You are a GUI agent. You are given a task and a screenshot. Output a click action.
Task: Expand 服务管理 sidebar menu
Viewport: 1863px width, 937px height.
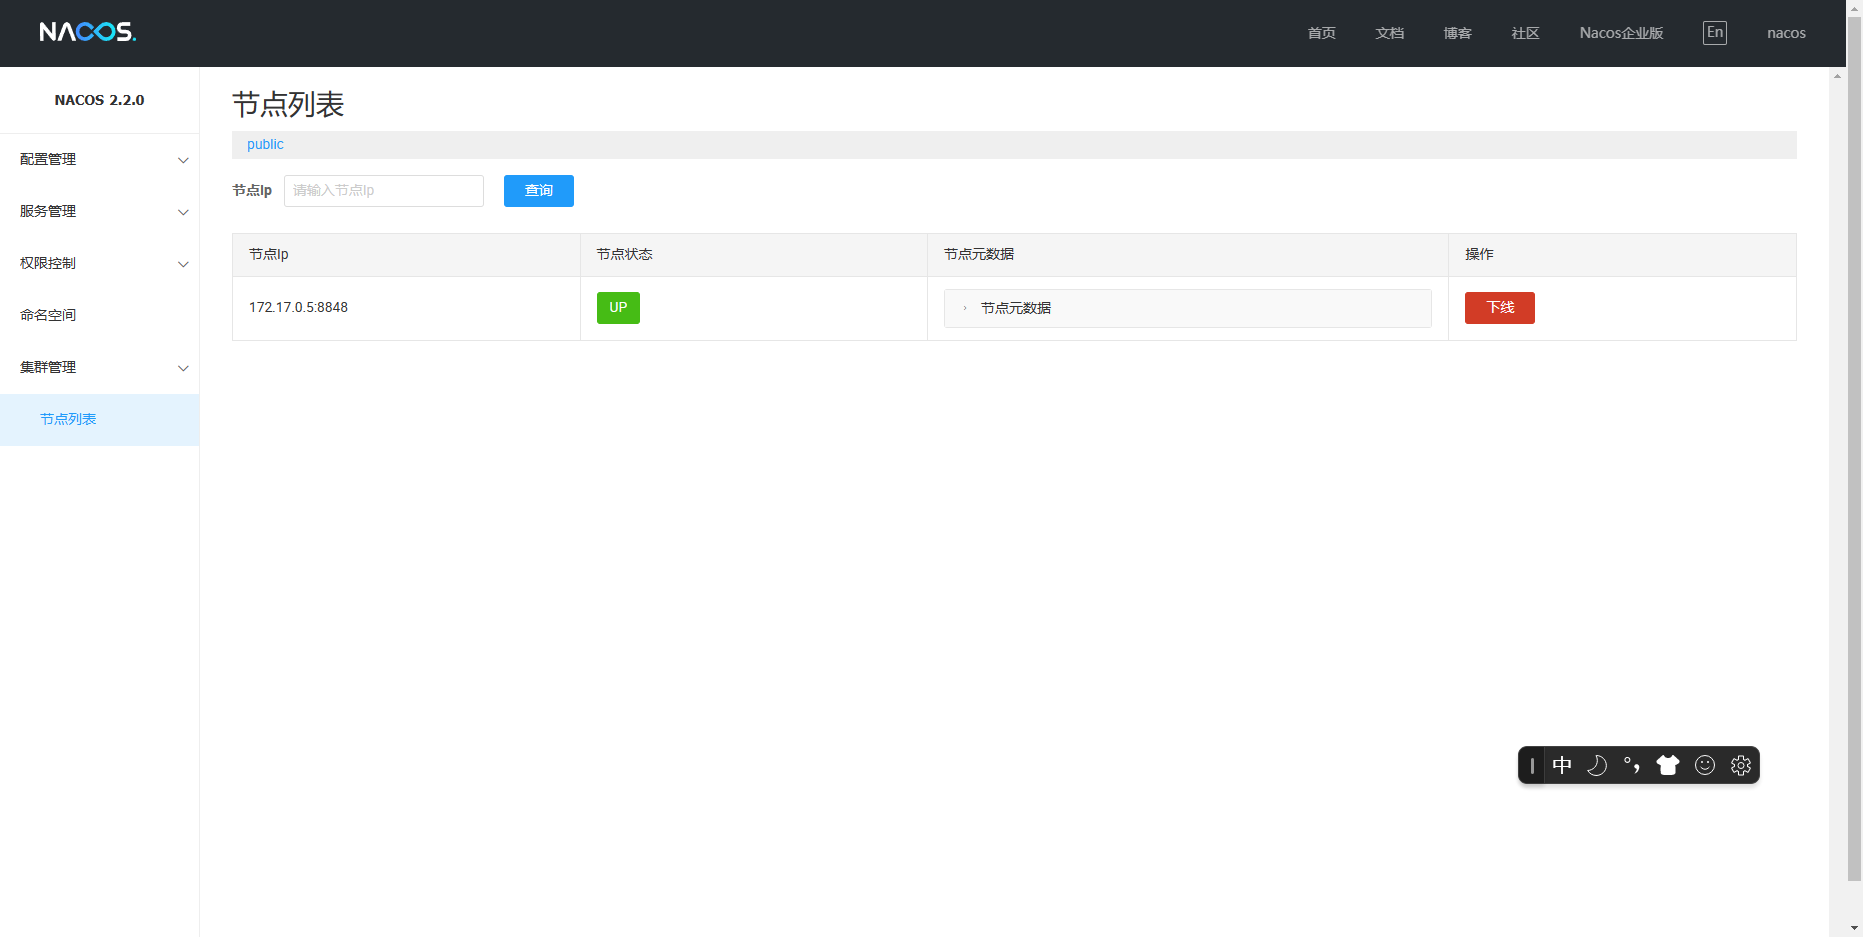click(100, 212)
